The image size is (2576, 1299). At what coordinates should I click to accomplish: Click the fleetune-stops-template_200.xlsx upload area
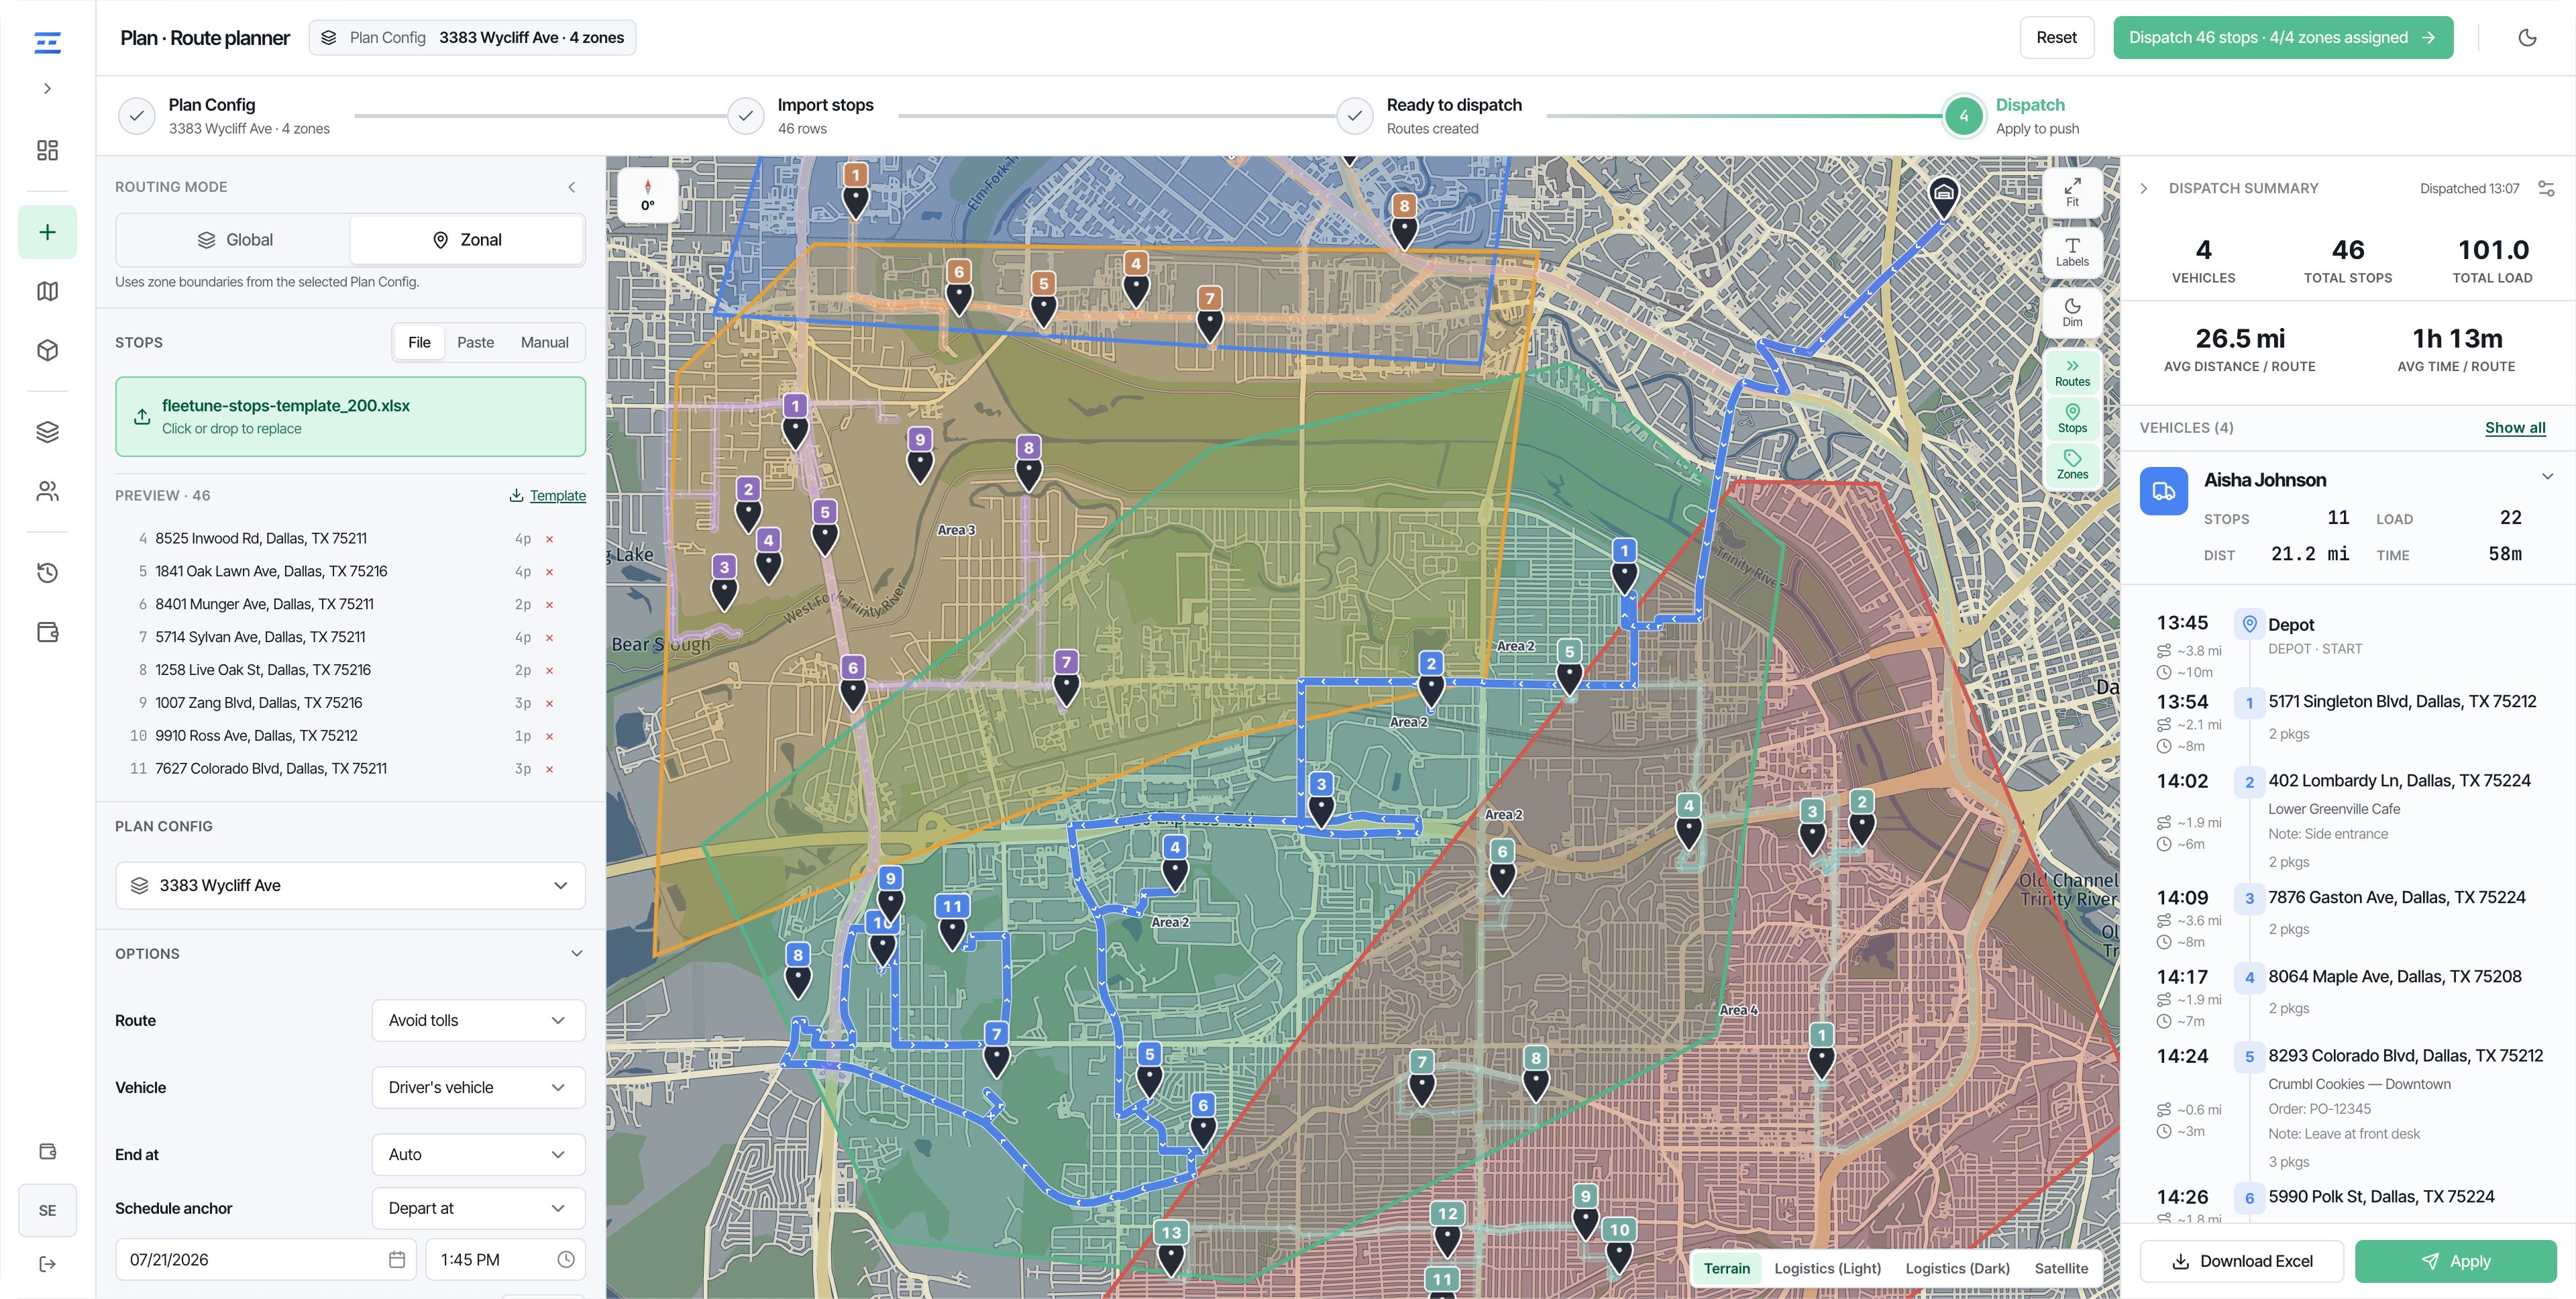click(350, 417)
